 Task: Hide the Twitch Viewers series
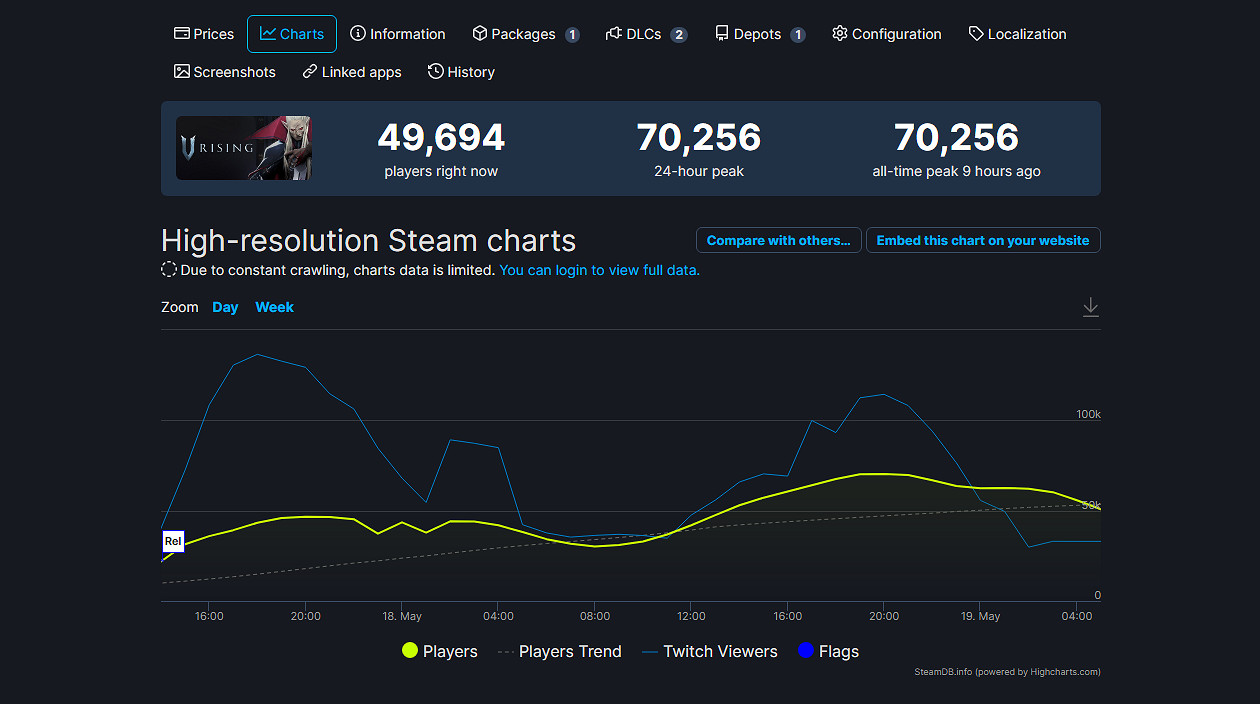coord(710,651)
